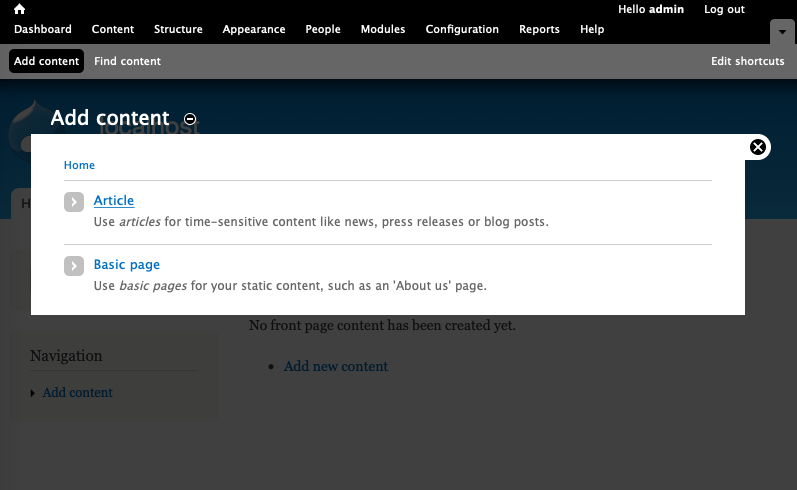Click the Article description text
797x490 pixels.
click(x=321, y=222)
